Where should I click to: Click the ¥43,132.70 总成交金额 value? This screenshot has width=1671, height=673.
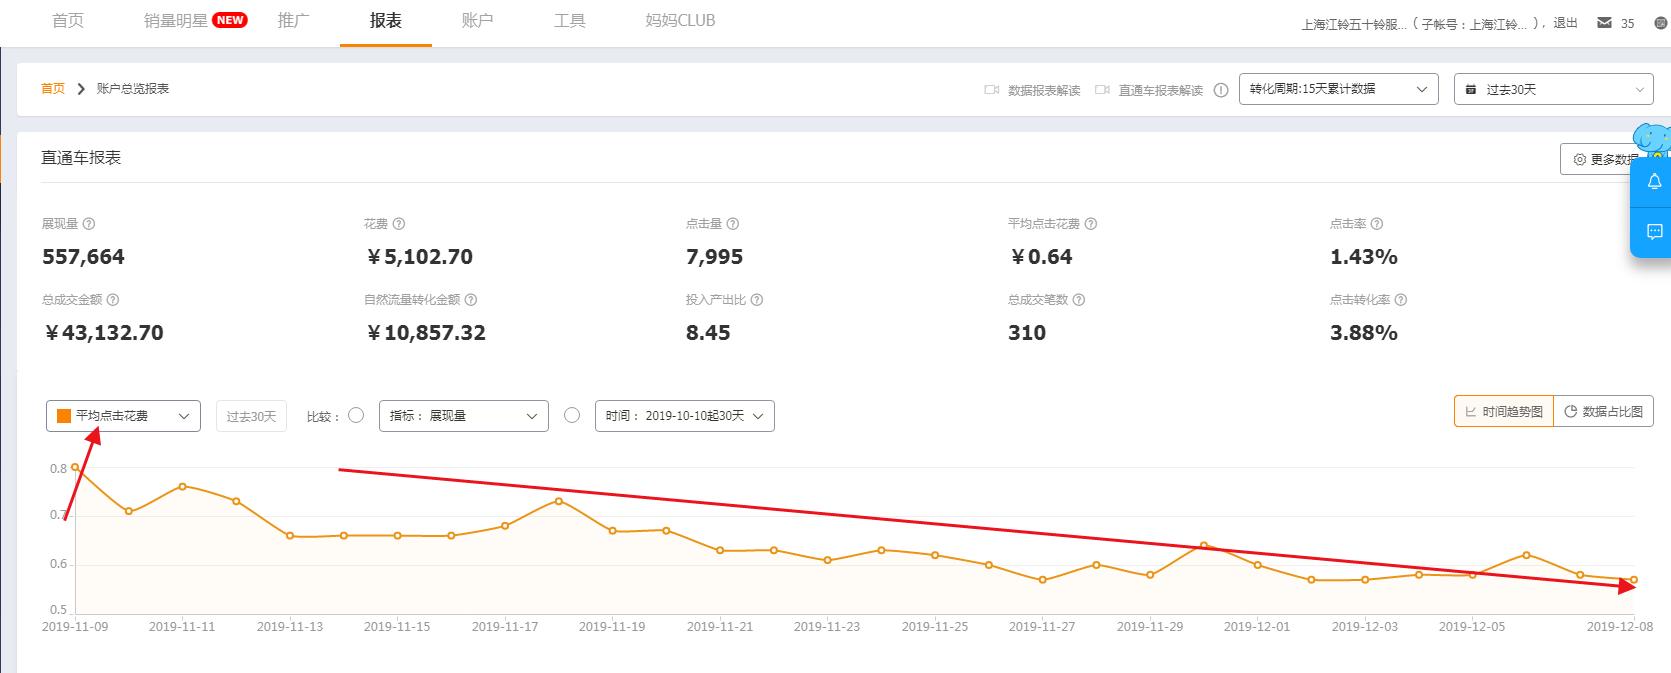pos(104,333)
